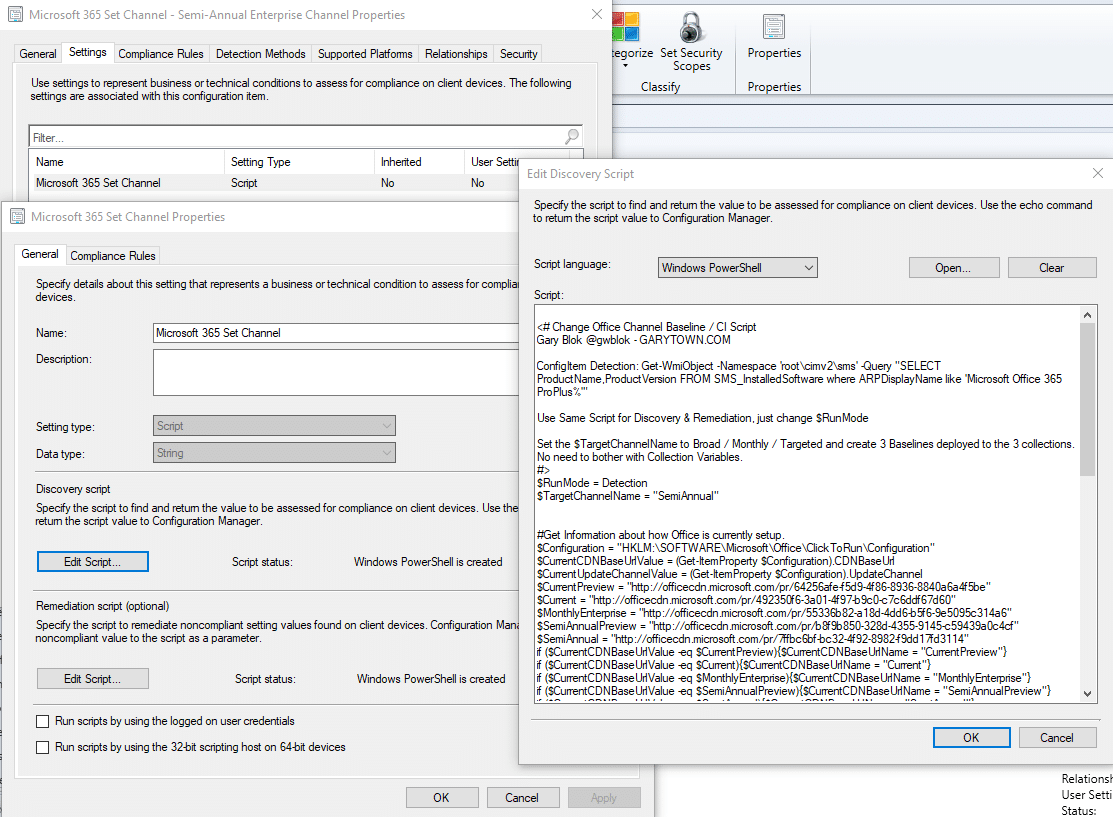Select the inner Compliance Rules tab

coord(113,256)
